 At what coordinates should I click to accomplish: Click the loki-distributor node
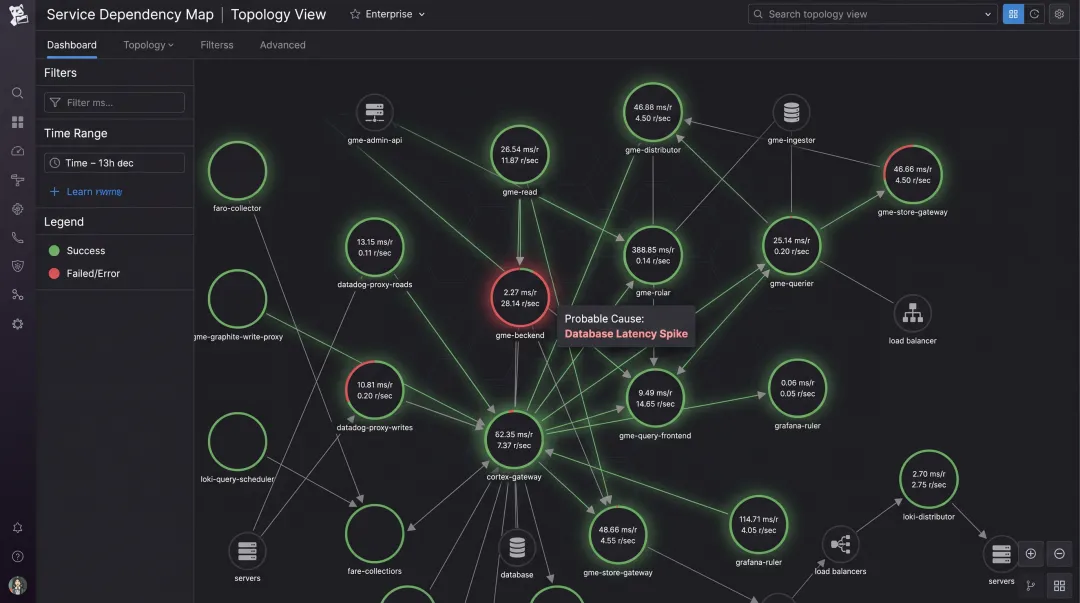(x=928, y=480)
